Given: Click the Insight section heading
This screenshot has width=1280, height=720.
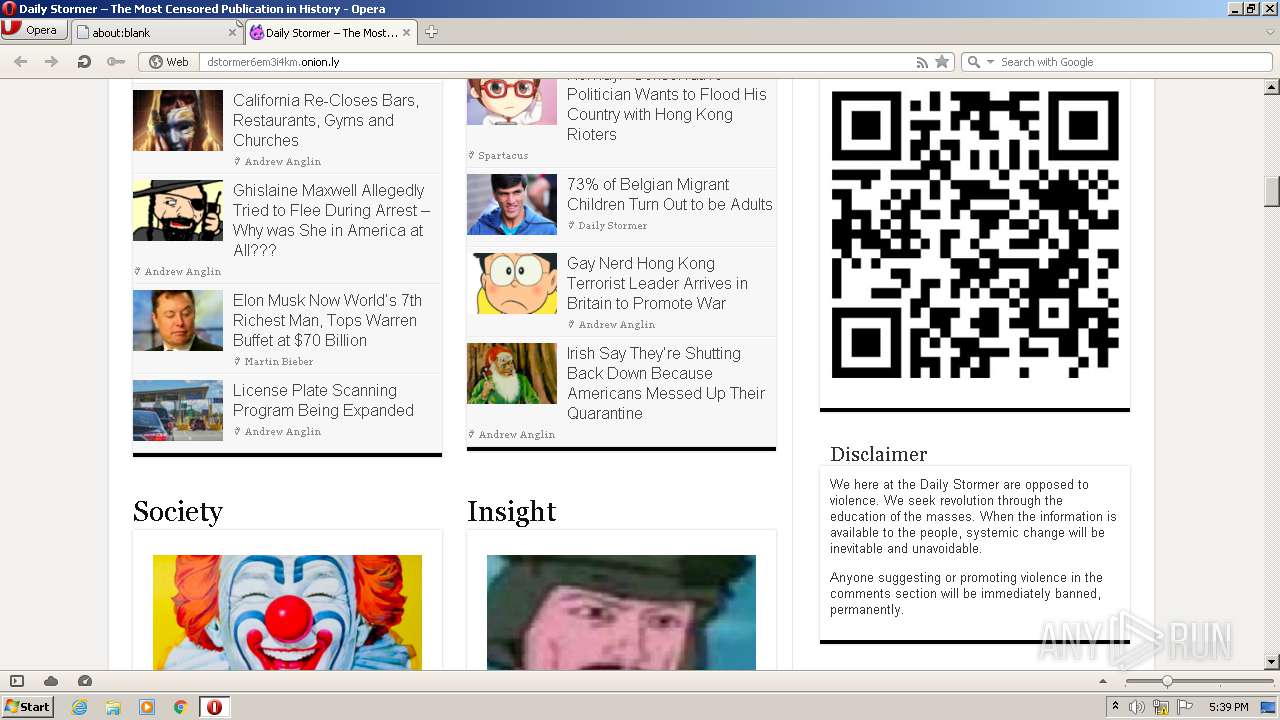Looking at the screenshot, I should [511, 511].
